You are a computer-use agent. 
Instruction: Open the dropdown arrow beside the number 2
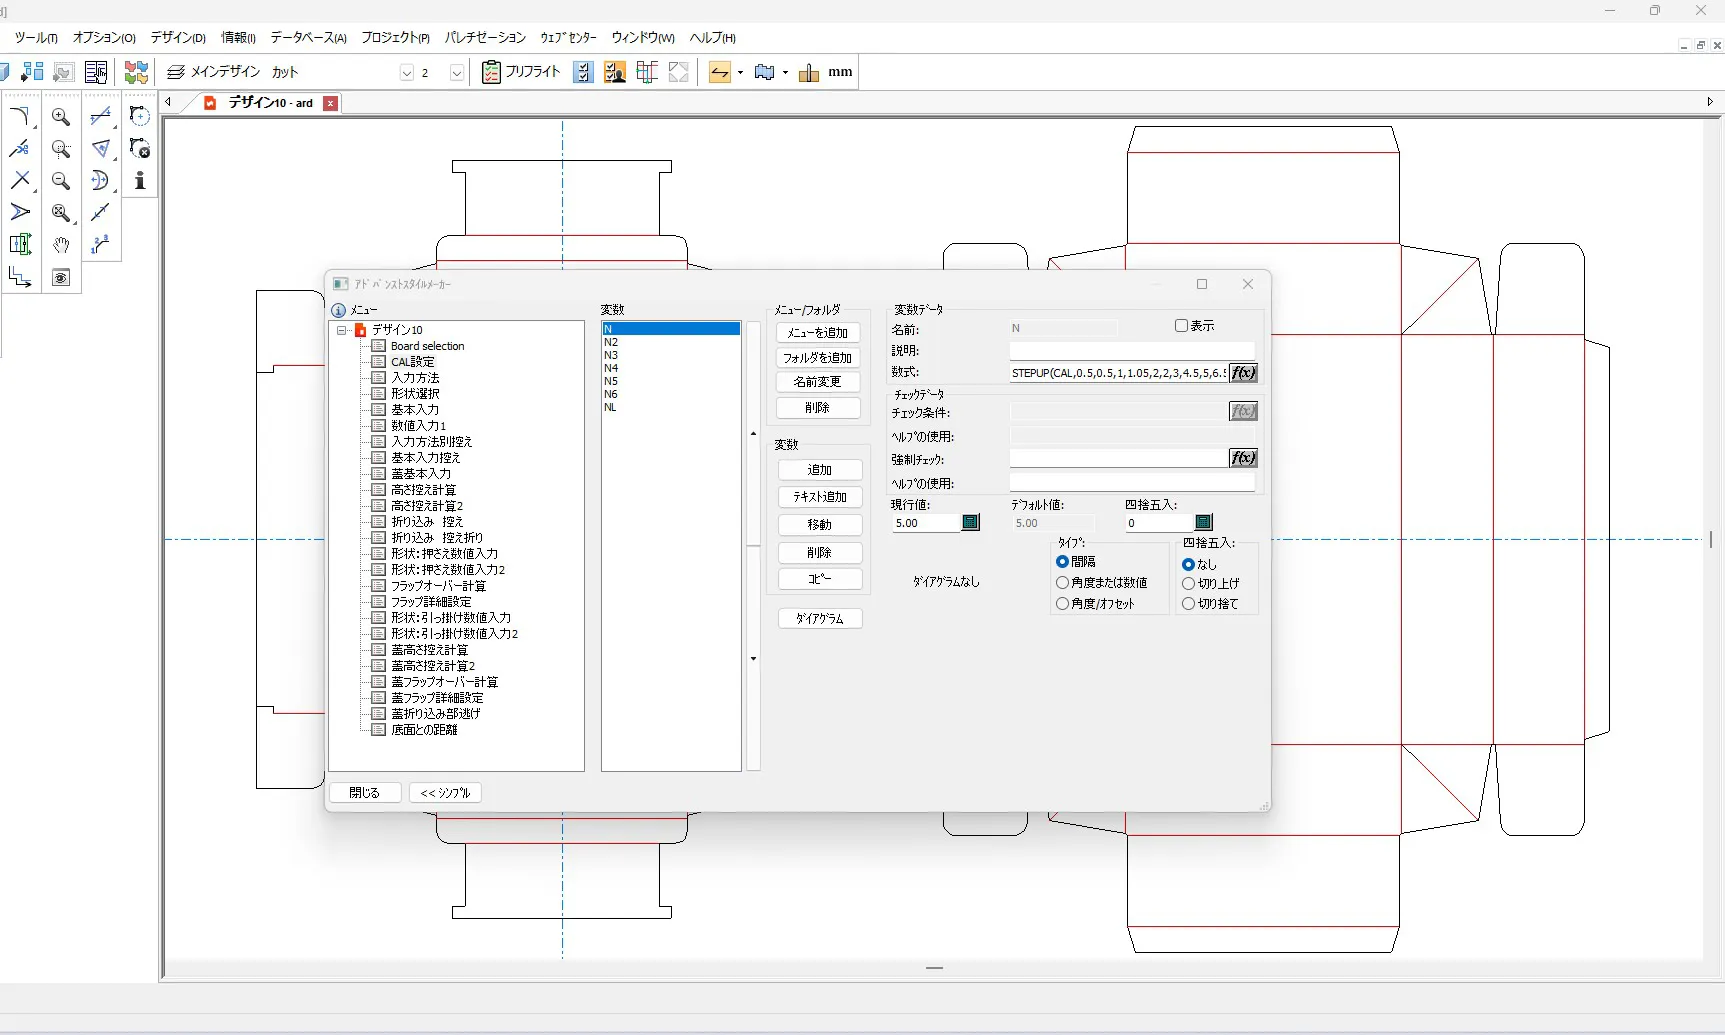click(456, 73)
